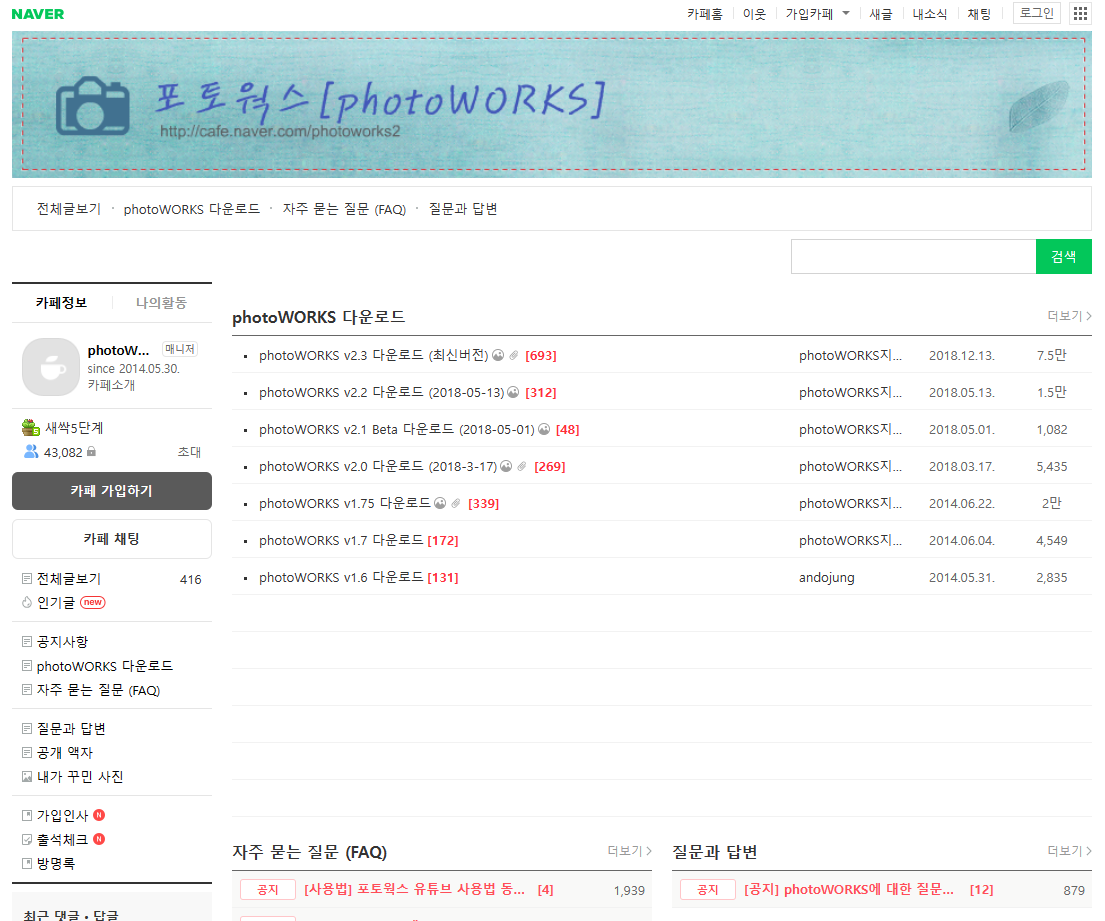Viewport: 1105px width, 921px height.
Task: Click inside the search input field
Action: (912, 256)
